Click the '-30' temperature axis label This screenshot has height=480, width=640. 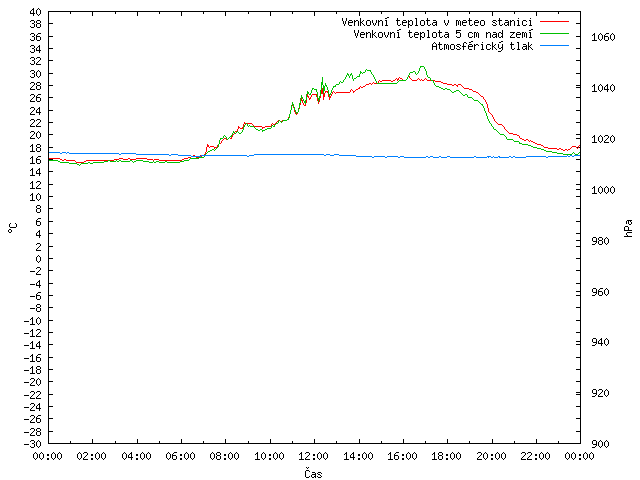tap(33, 444)
